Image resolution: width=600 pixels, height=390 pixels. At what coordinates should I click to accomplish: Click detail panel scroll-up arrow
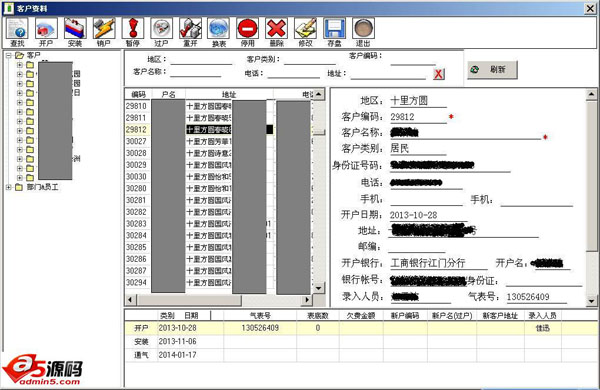(591, 94)
